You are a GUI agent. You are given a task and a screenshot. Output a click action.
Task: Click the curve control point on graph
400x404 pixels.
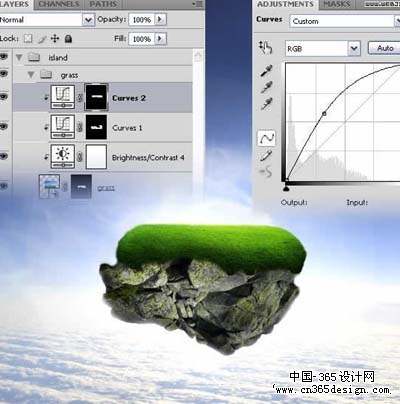coord(324,114)
